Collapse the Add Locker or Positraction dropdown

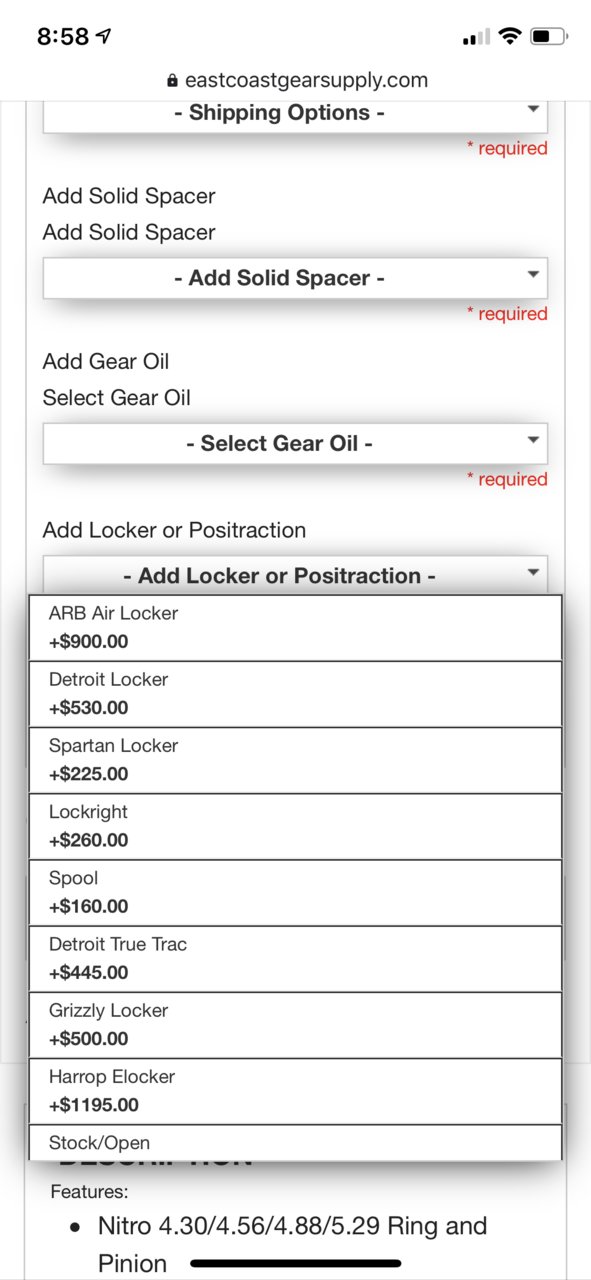295,575
